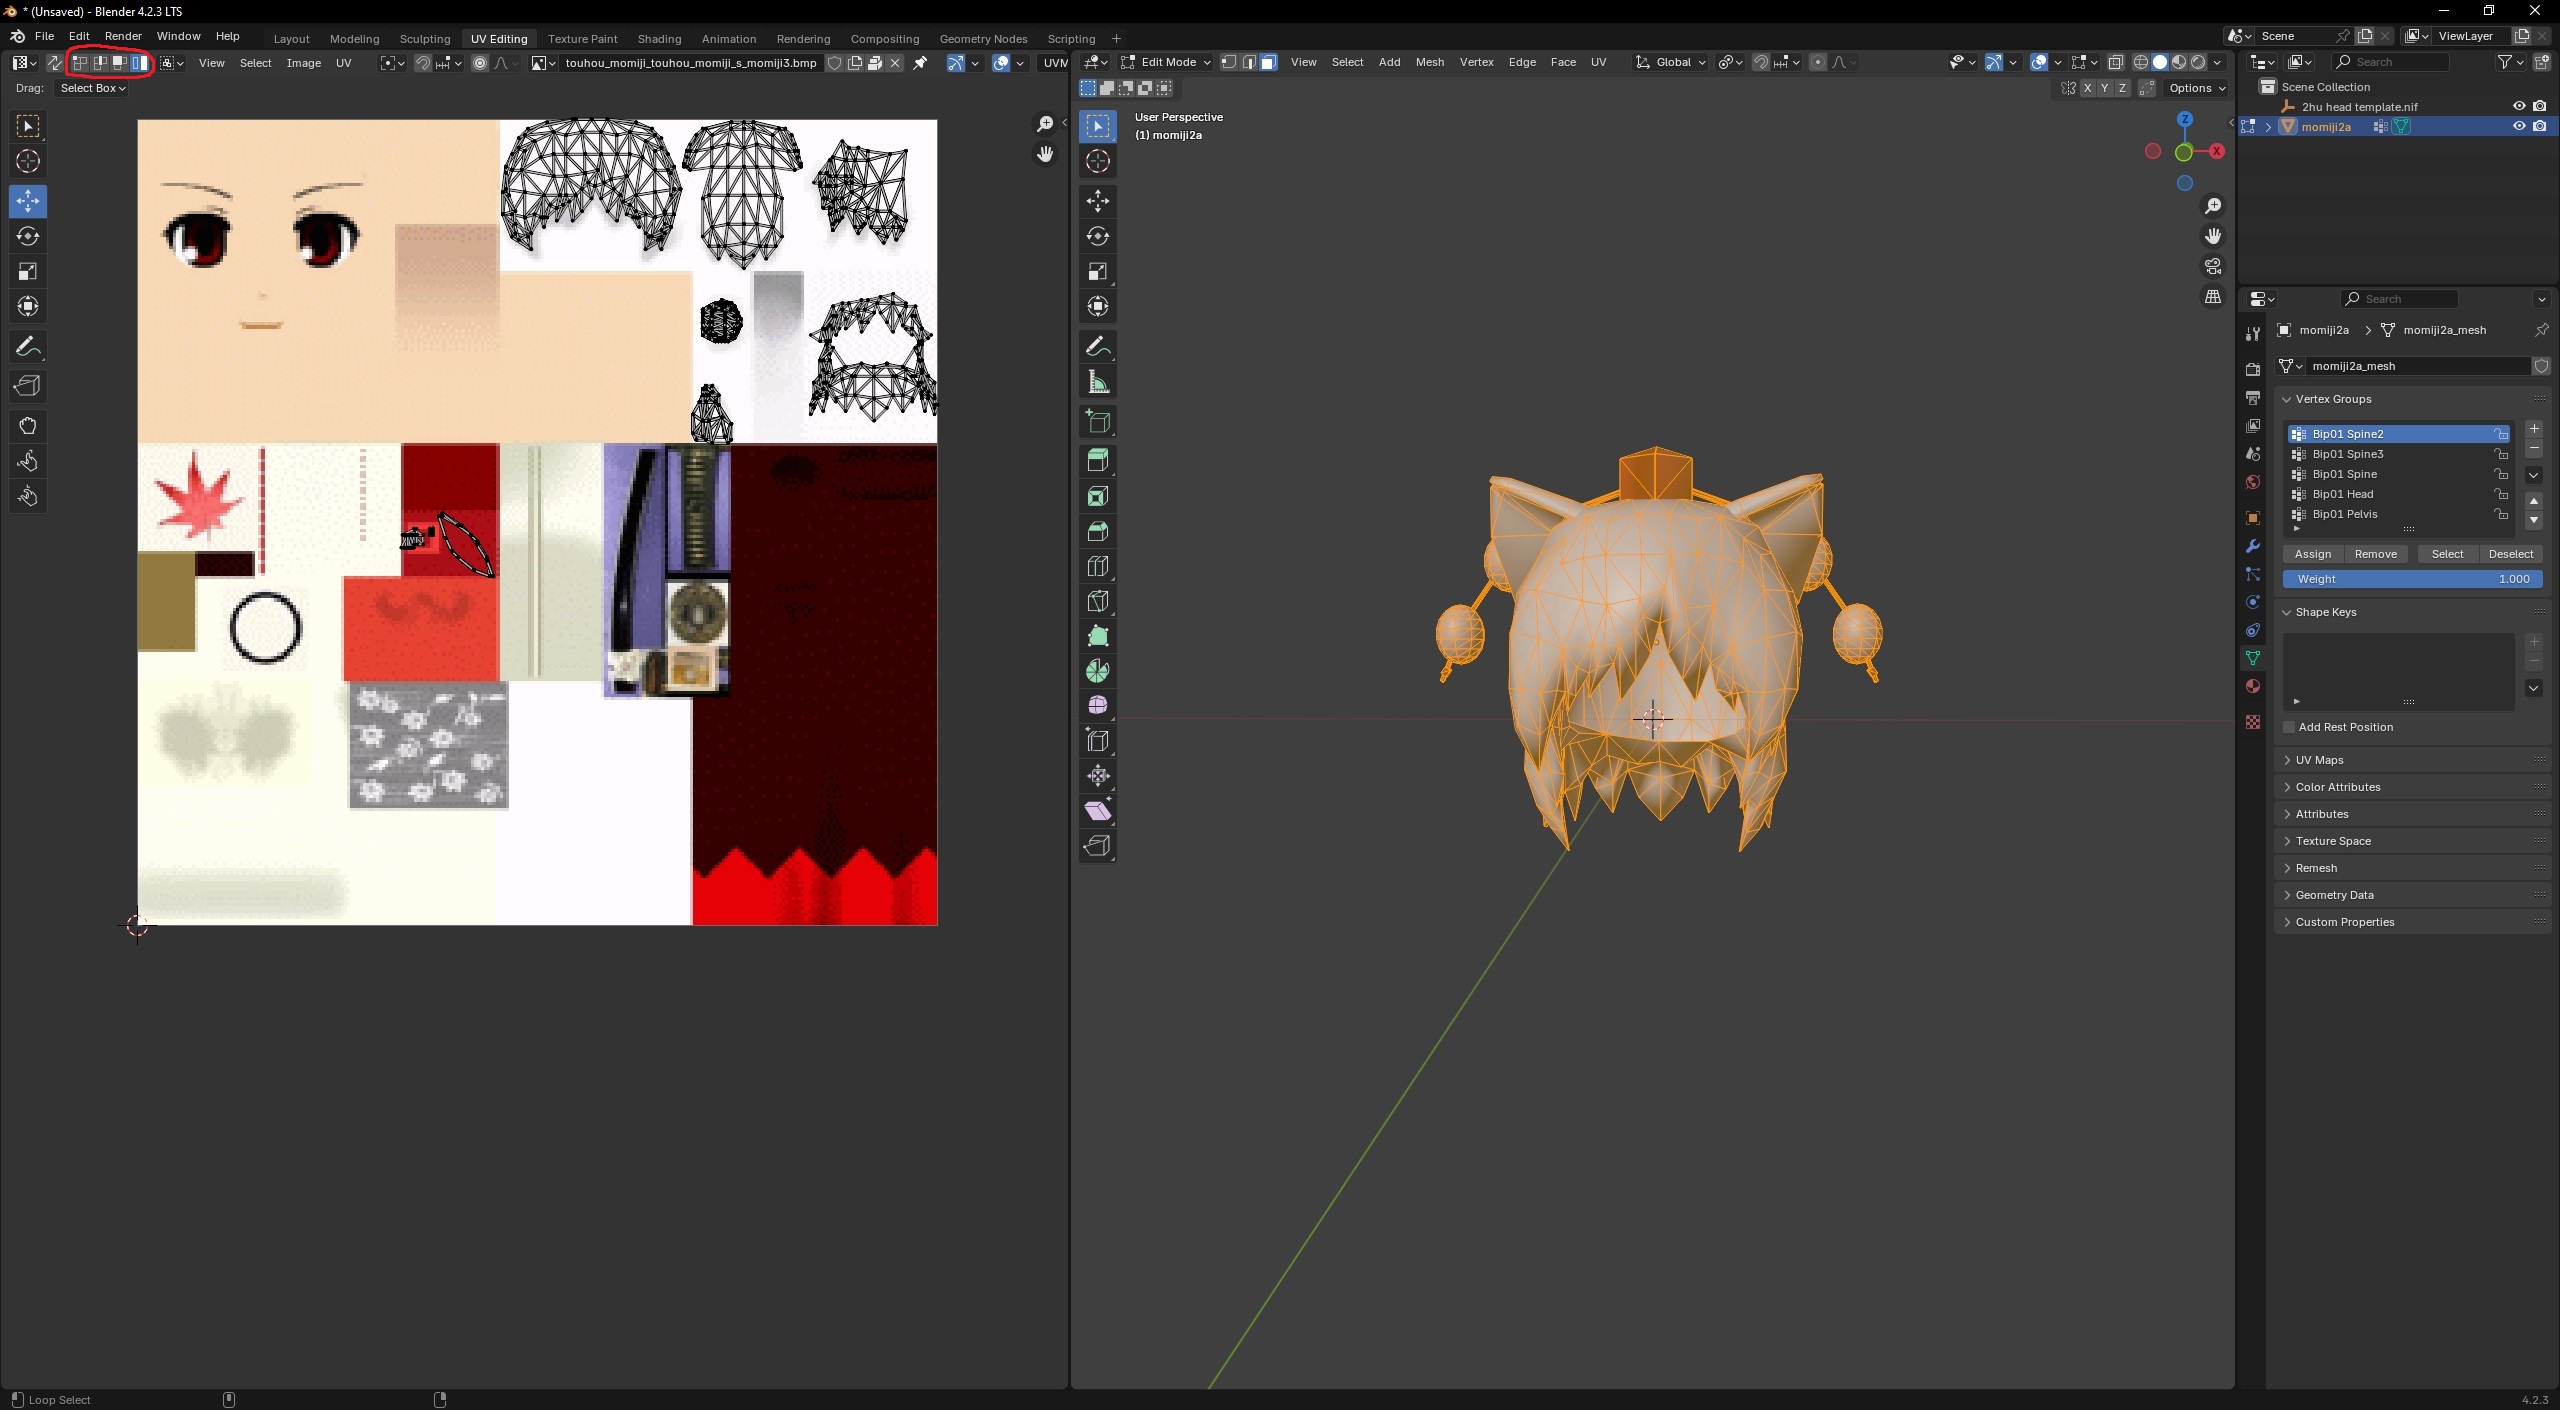Enable the Add Rest Position checkbox
The image size is (2560, 1410).
(2289, 727)
